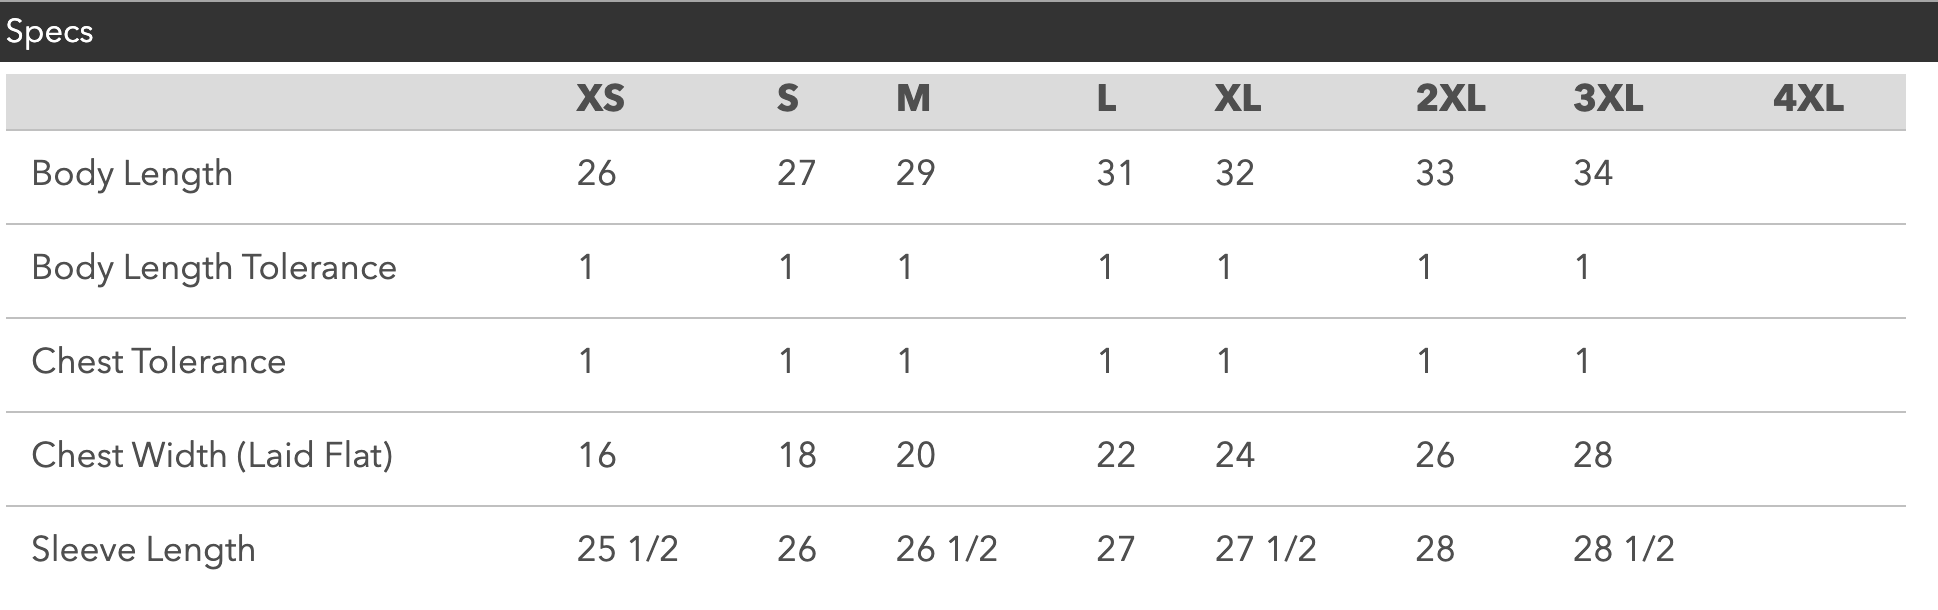
Task: Select the 3XL size column header
Action: click(x=1608, y=98)
